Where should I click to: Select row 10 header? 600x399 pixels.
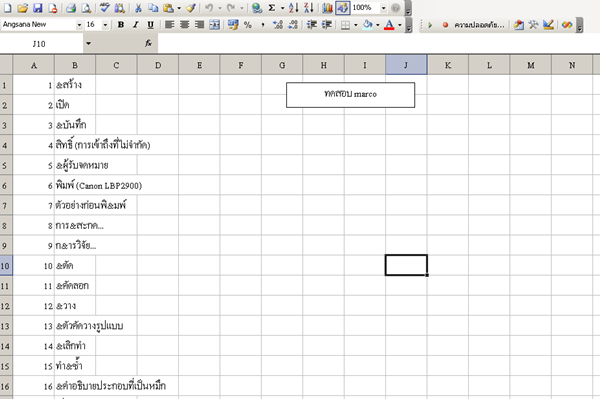[6, 265]
